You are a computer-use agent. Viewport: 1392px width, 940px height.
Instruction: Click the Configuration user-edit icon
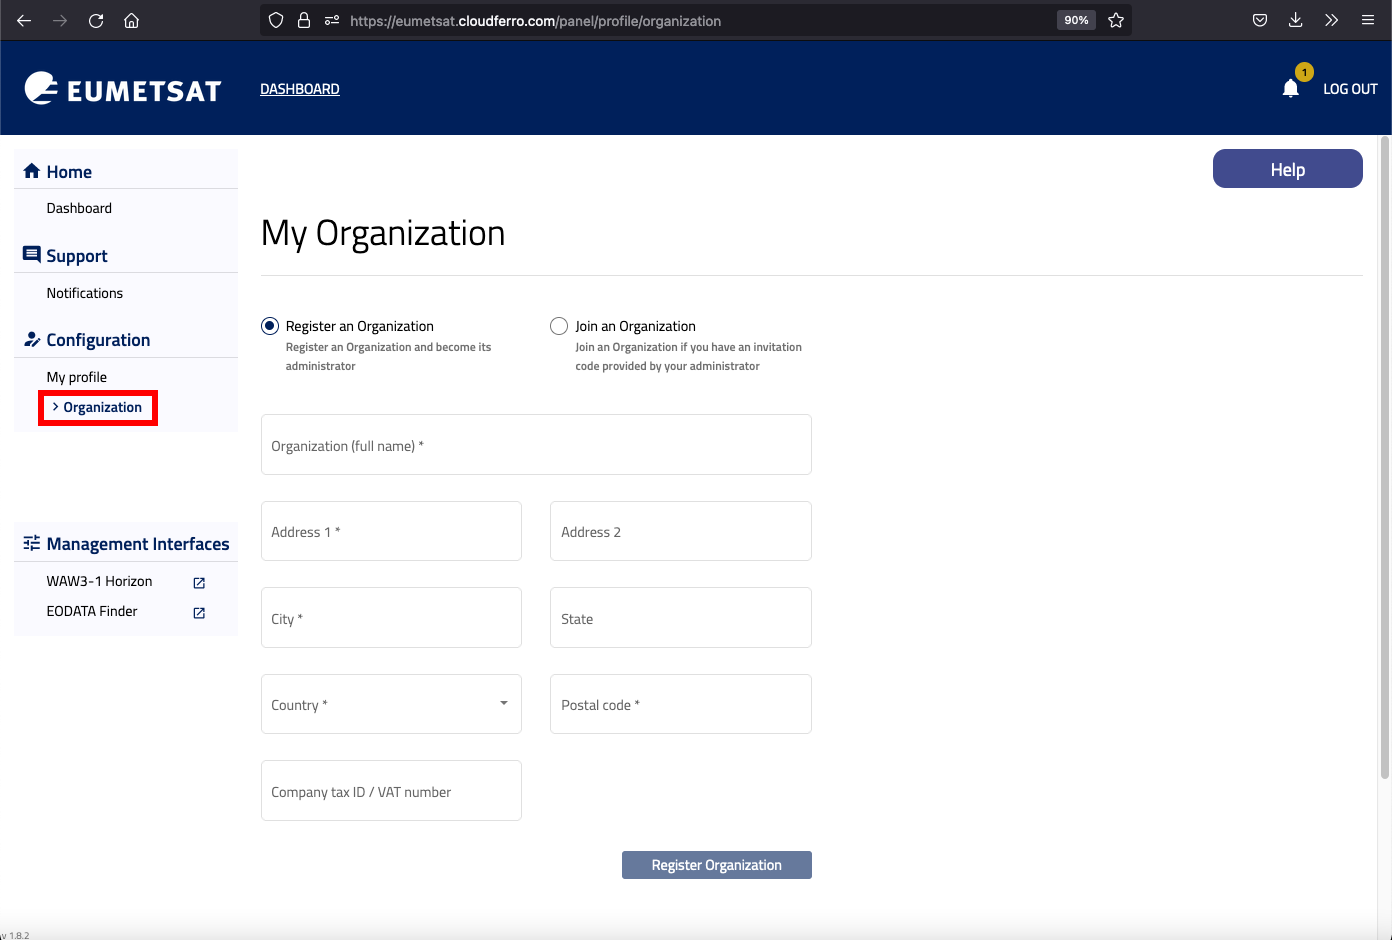click(x=32, y=339)
